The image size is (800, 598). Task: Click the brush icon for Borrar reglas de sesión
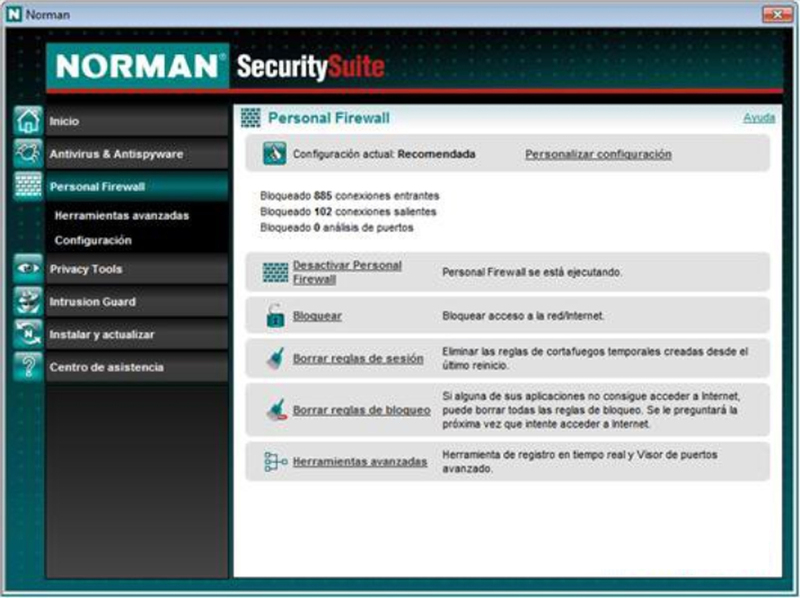[276, 358]
